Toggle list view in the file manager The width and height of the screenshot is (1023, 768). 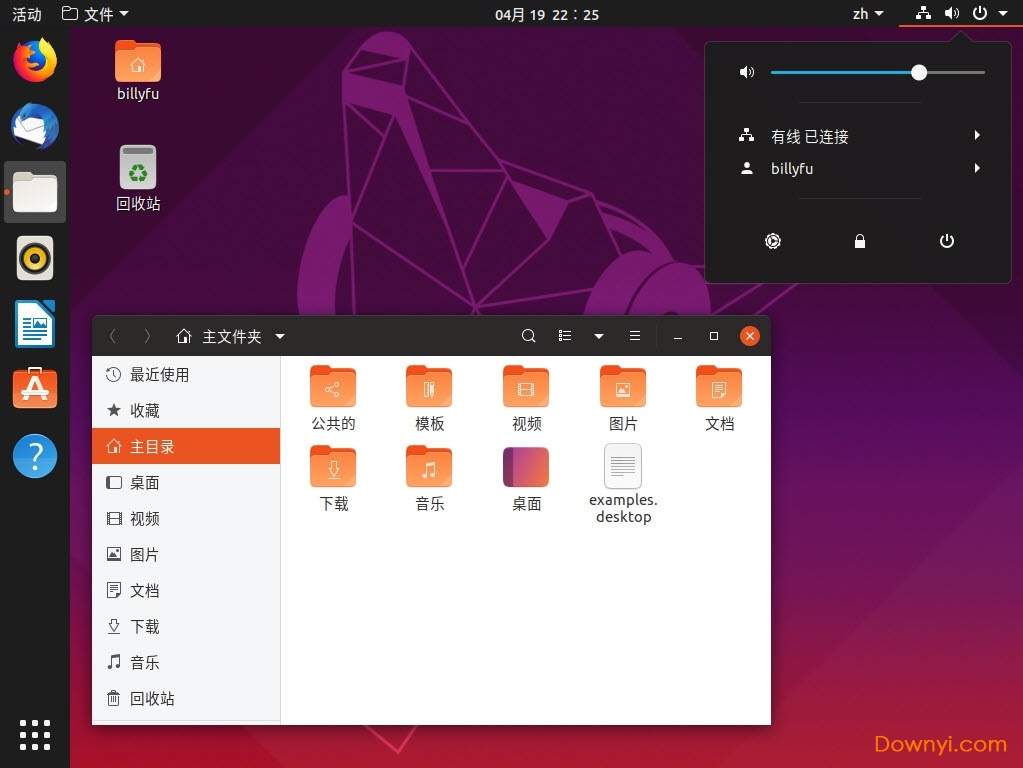click(565, 336)
